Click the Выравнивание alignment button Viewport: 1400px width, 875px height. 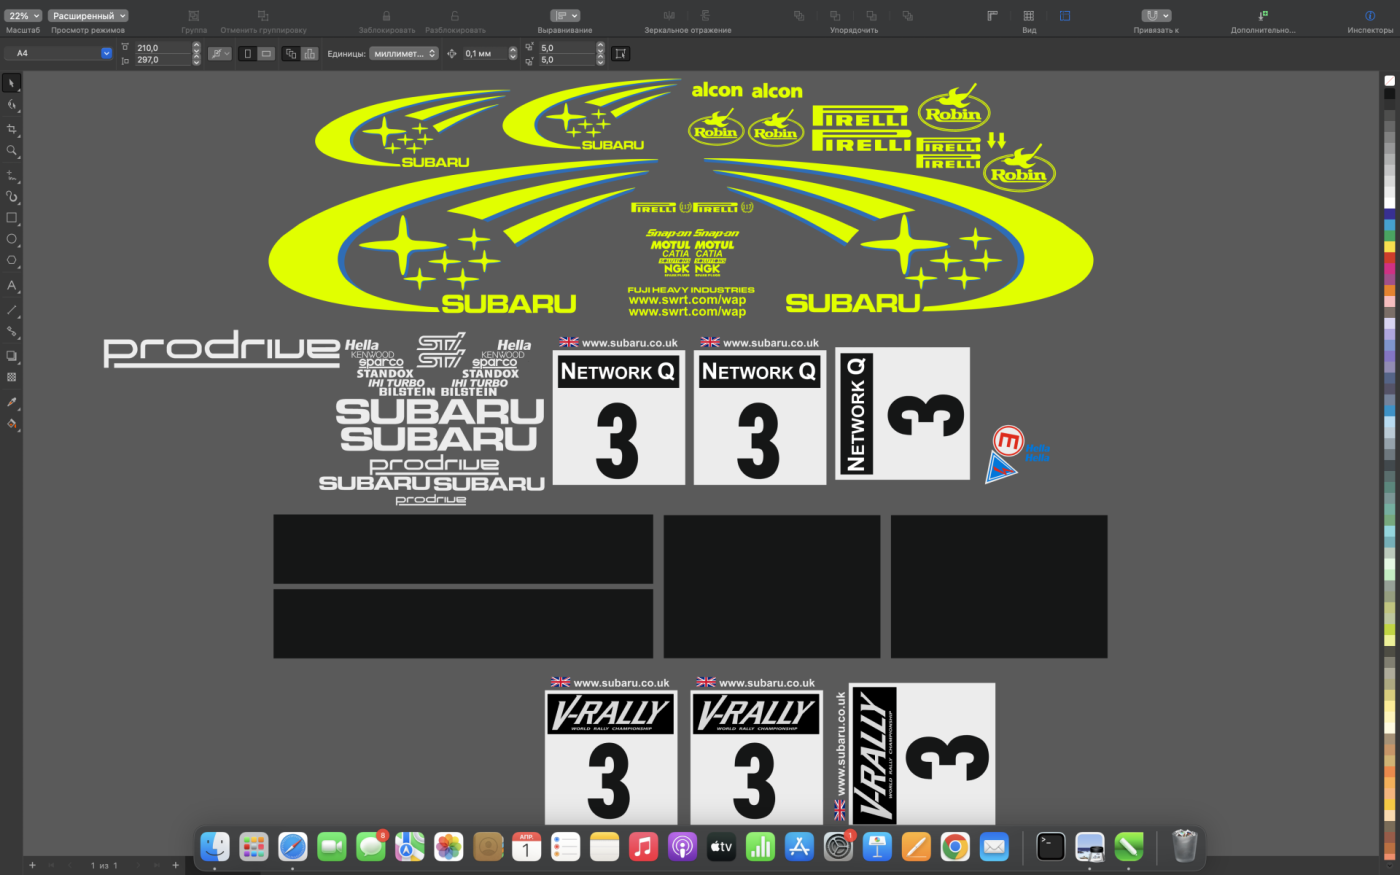tap(565, 16)
